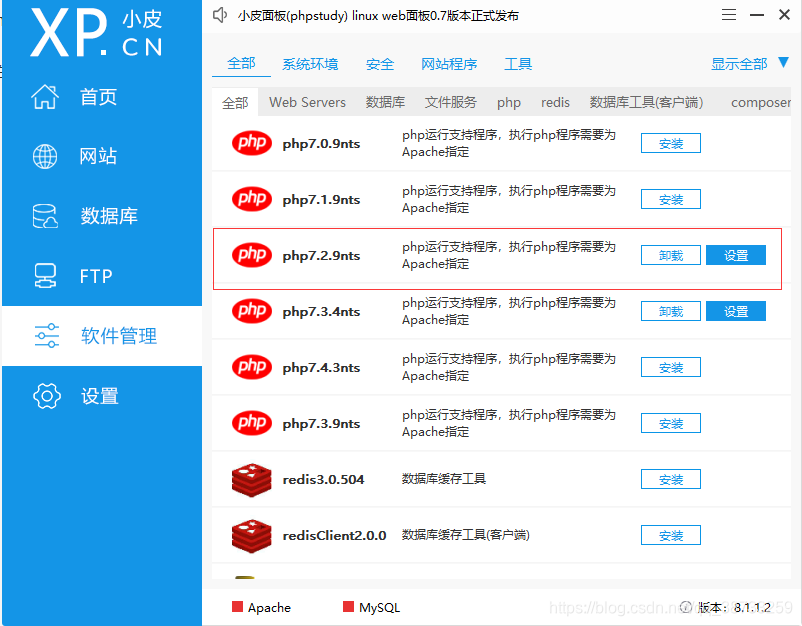Click the FTP server icon
This screenshot has height=626, width=802.
45,276
